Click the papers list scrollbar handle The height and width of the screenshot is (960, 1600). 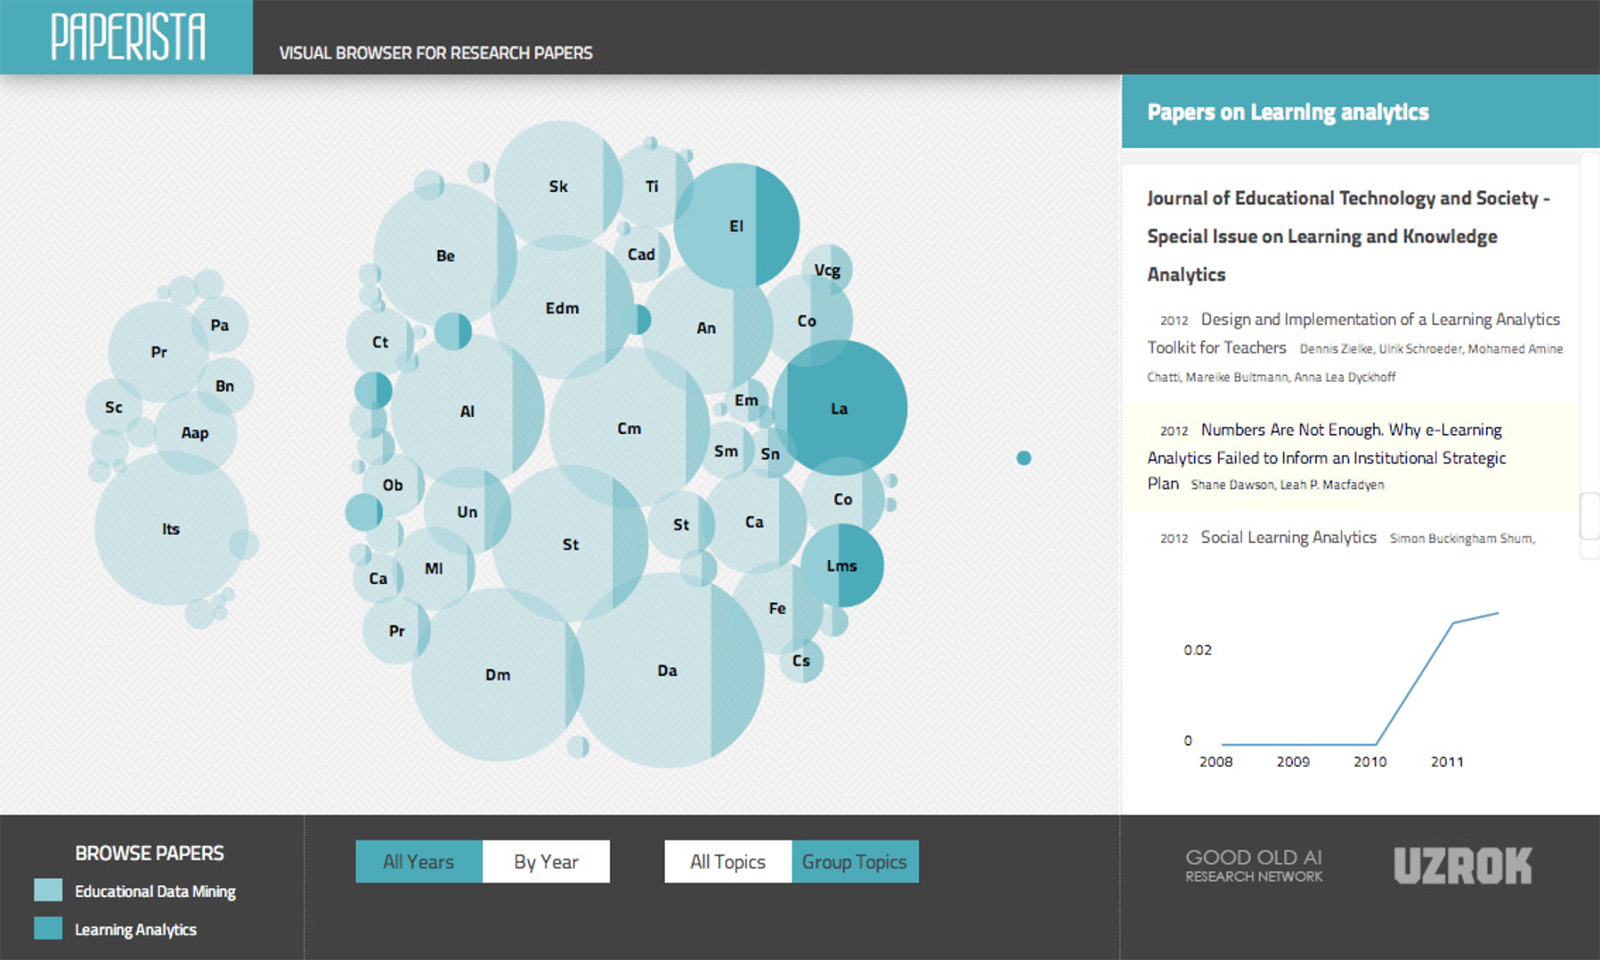[x=1589, y=516]
